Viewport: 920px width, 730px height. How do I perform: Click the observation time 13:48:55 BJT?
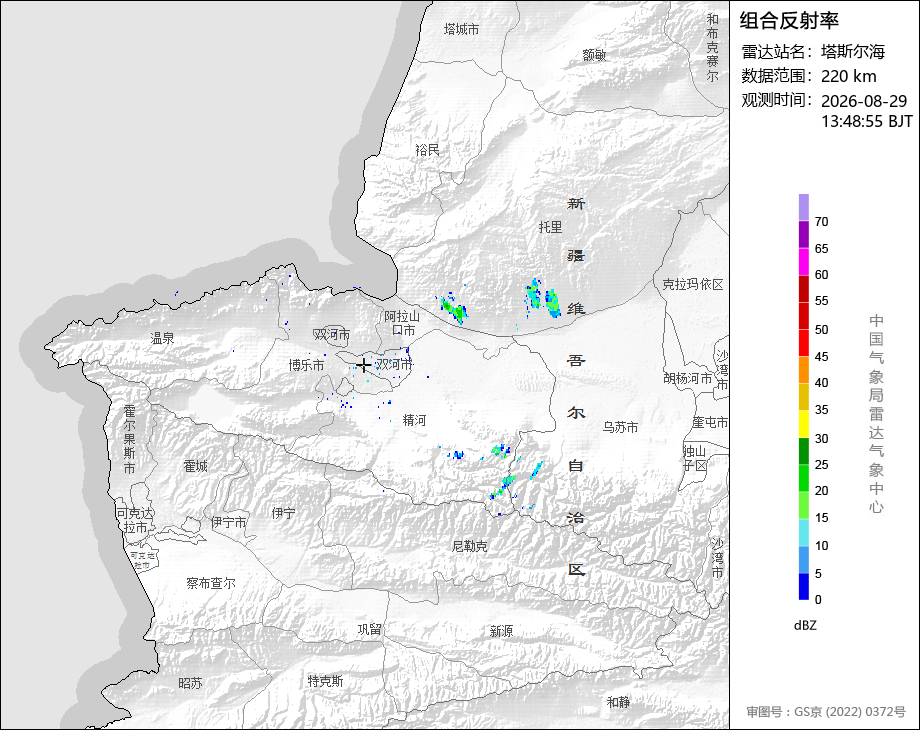(x=867, y=121)
